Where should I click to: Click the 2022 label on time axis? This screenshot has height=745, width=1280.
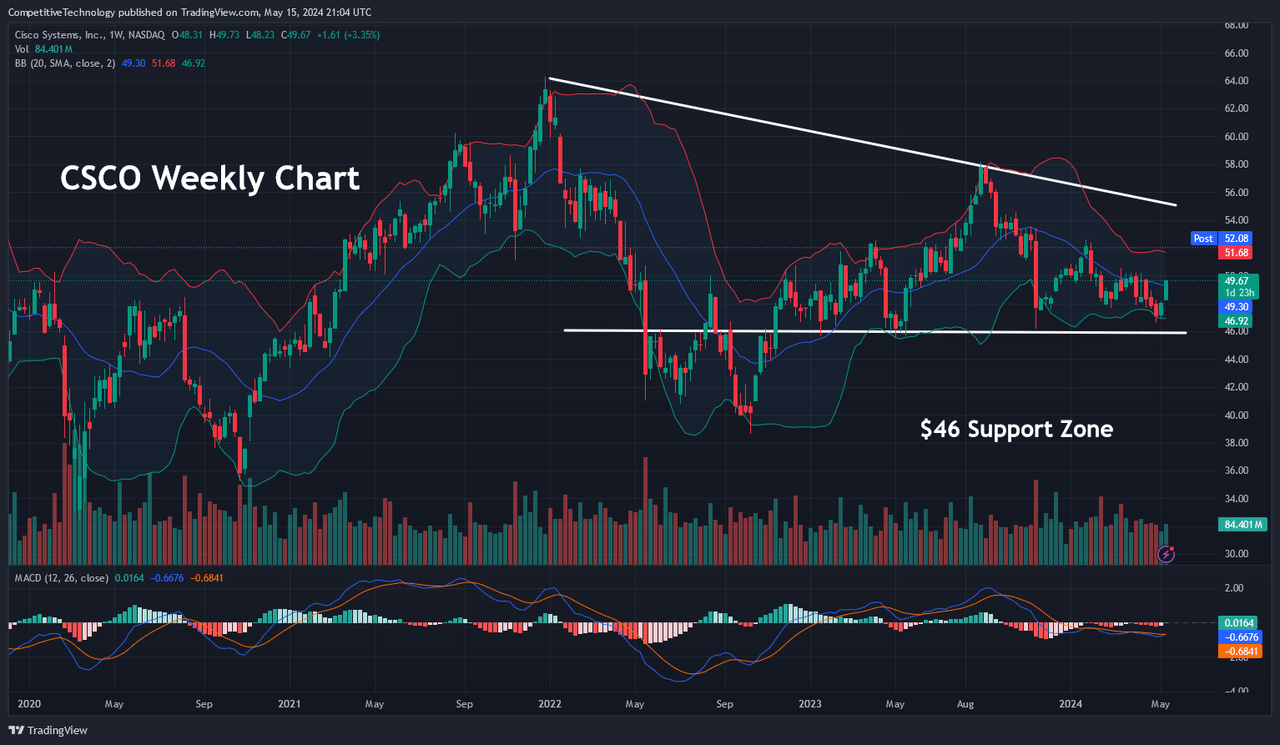[x=551, y=704]
